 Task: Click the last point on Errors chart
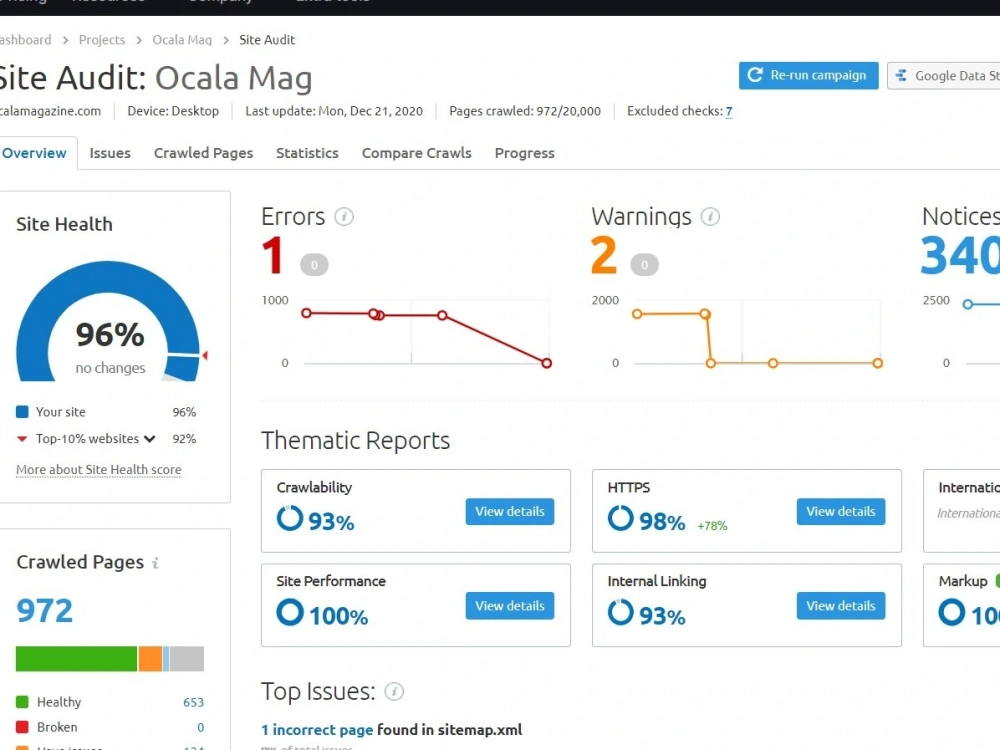[547, 364]
